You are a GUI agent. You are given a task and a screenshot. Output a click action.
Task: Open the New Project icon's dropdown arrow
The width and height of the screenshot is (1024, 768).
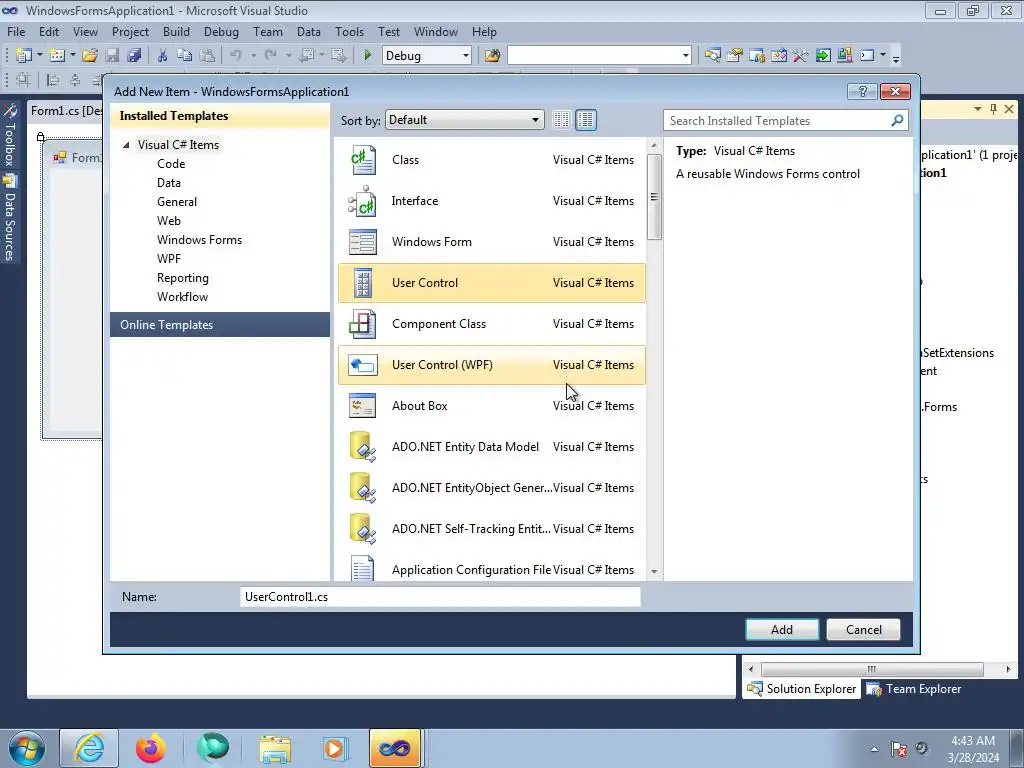pos(39,56)
